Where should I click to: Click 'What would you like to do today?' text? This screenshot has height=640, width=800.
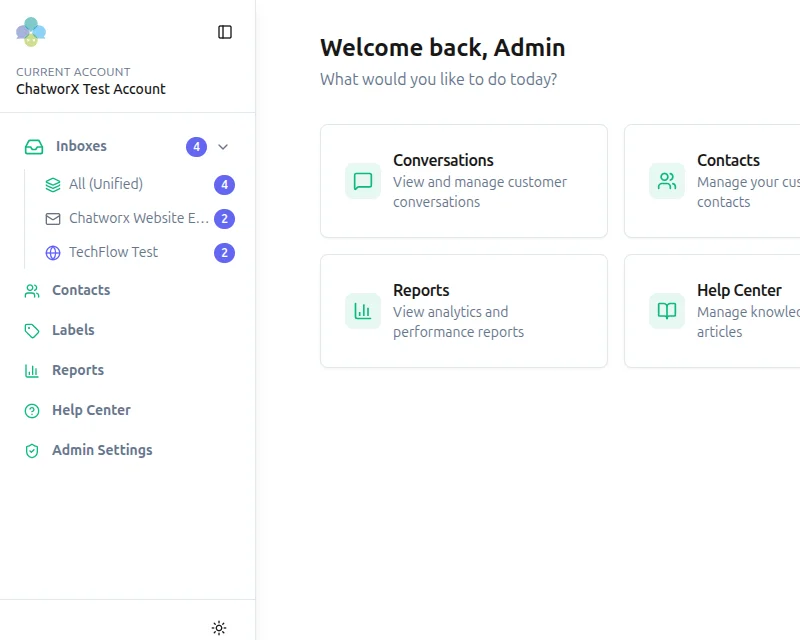438,79
